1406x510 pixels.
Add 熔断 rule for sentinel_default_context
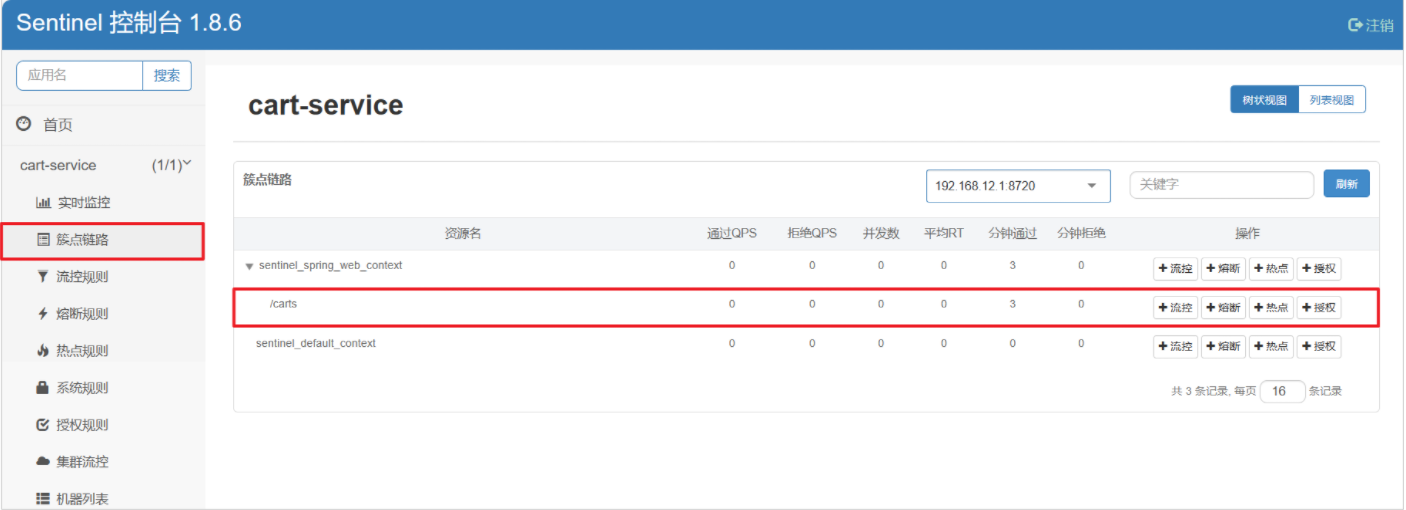tap(1223, 347)
